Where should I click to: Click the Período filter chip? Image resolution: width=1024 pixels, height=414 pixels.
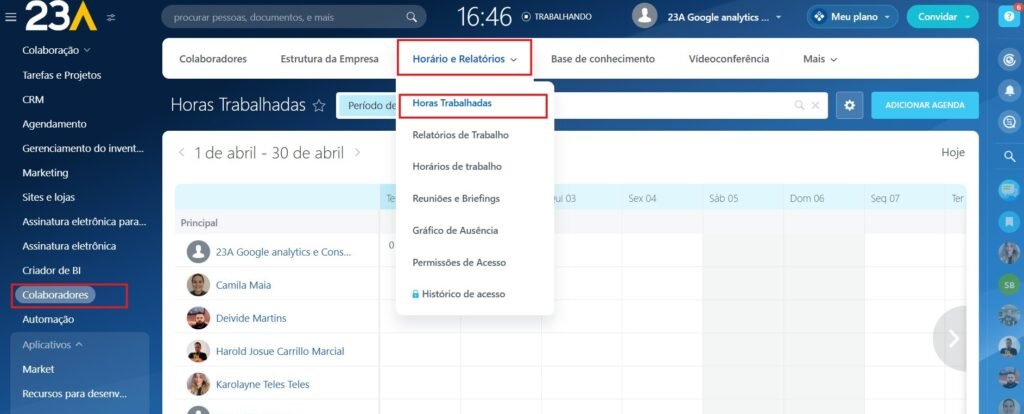(x=369, y=105)
